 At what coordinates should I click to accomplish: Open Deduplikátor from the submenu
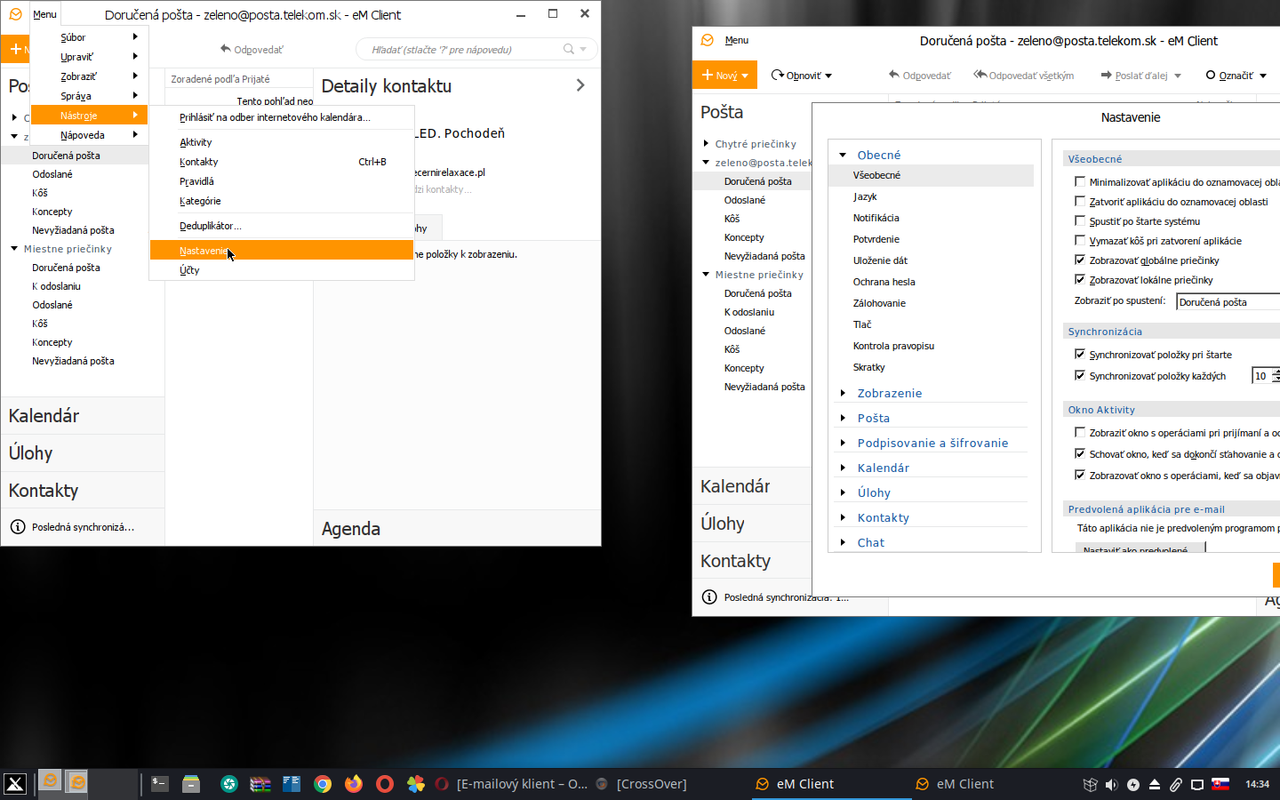pos(281,226)
